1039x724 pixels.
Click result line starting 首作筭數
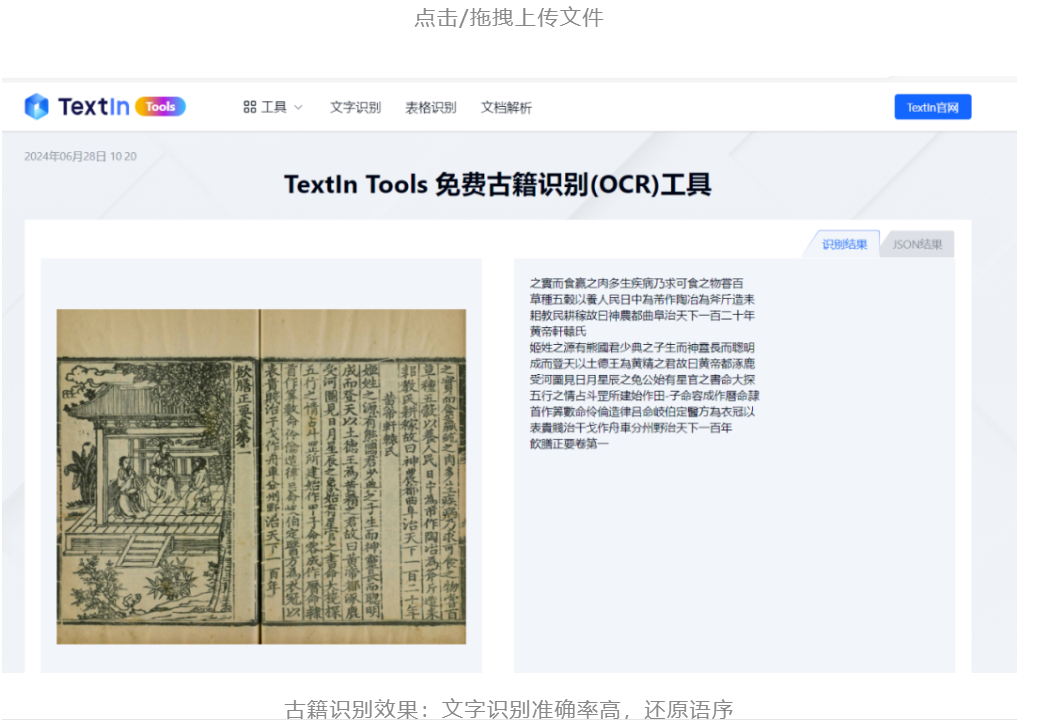642,411
